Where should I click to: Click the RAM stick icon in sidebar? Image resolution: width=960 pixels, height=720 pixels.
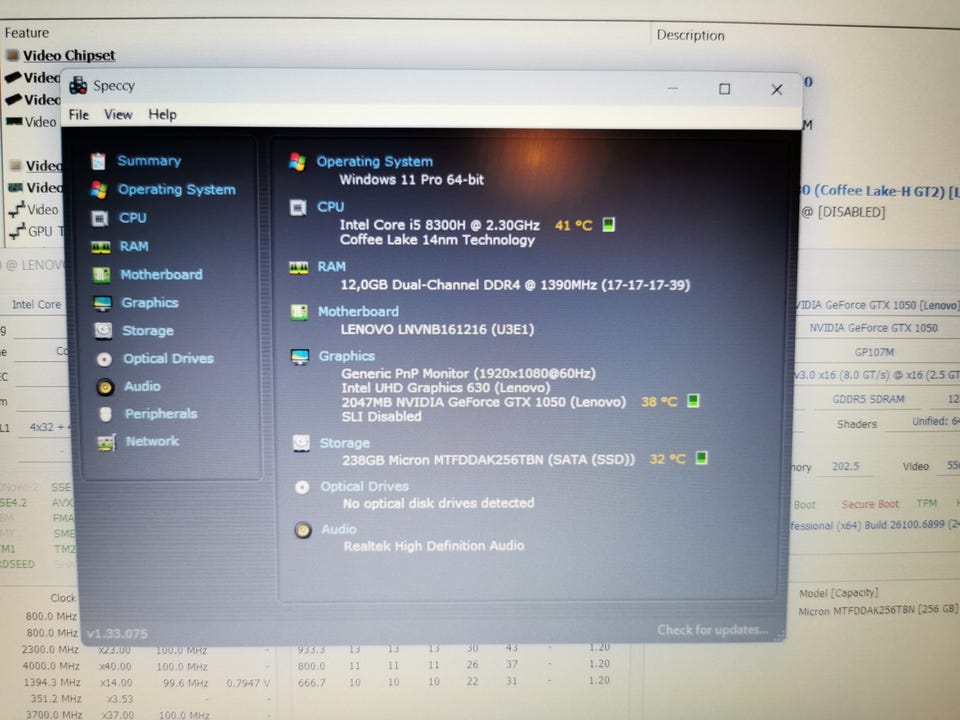point(100,247)
